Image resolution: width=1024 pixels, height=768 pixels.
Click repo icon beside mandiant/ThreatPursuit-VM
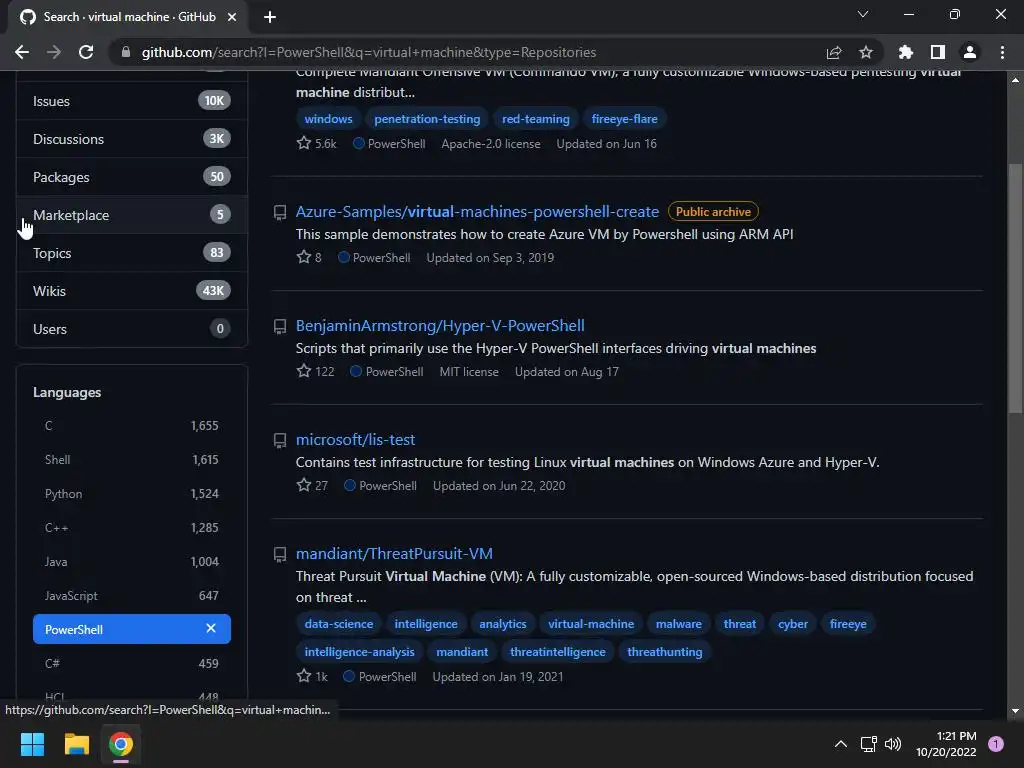[280, 554]
